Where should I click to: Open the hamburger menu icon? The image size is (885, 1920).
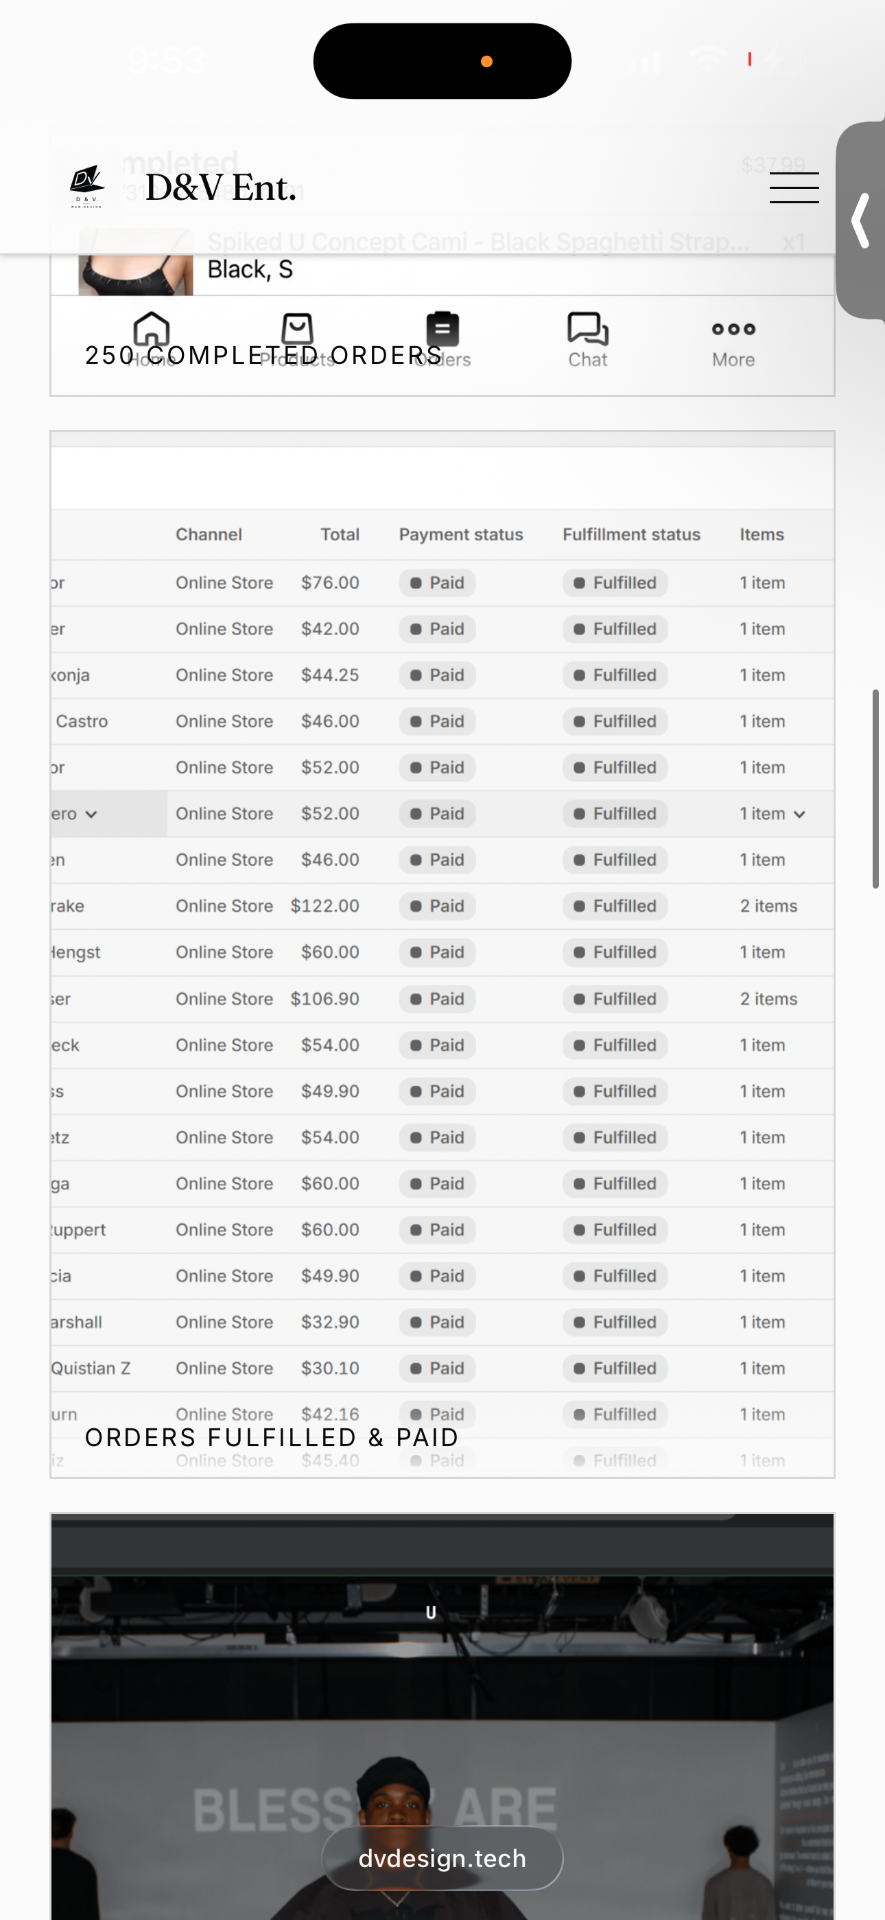click(x=794, y=188)
